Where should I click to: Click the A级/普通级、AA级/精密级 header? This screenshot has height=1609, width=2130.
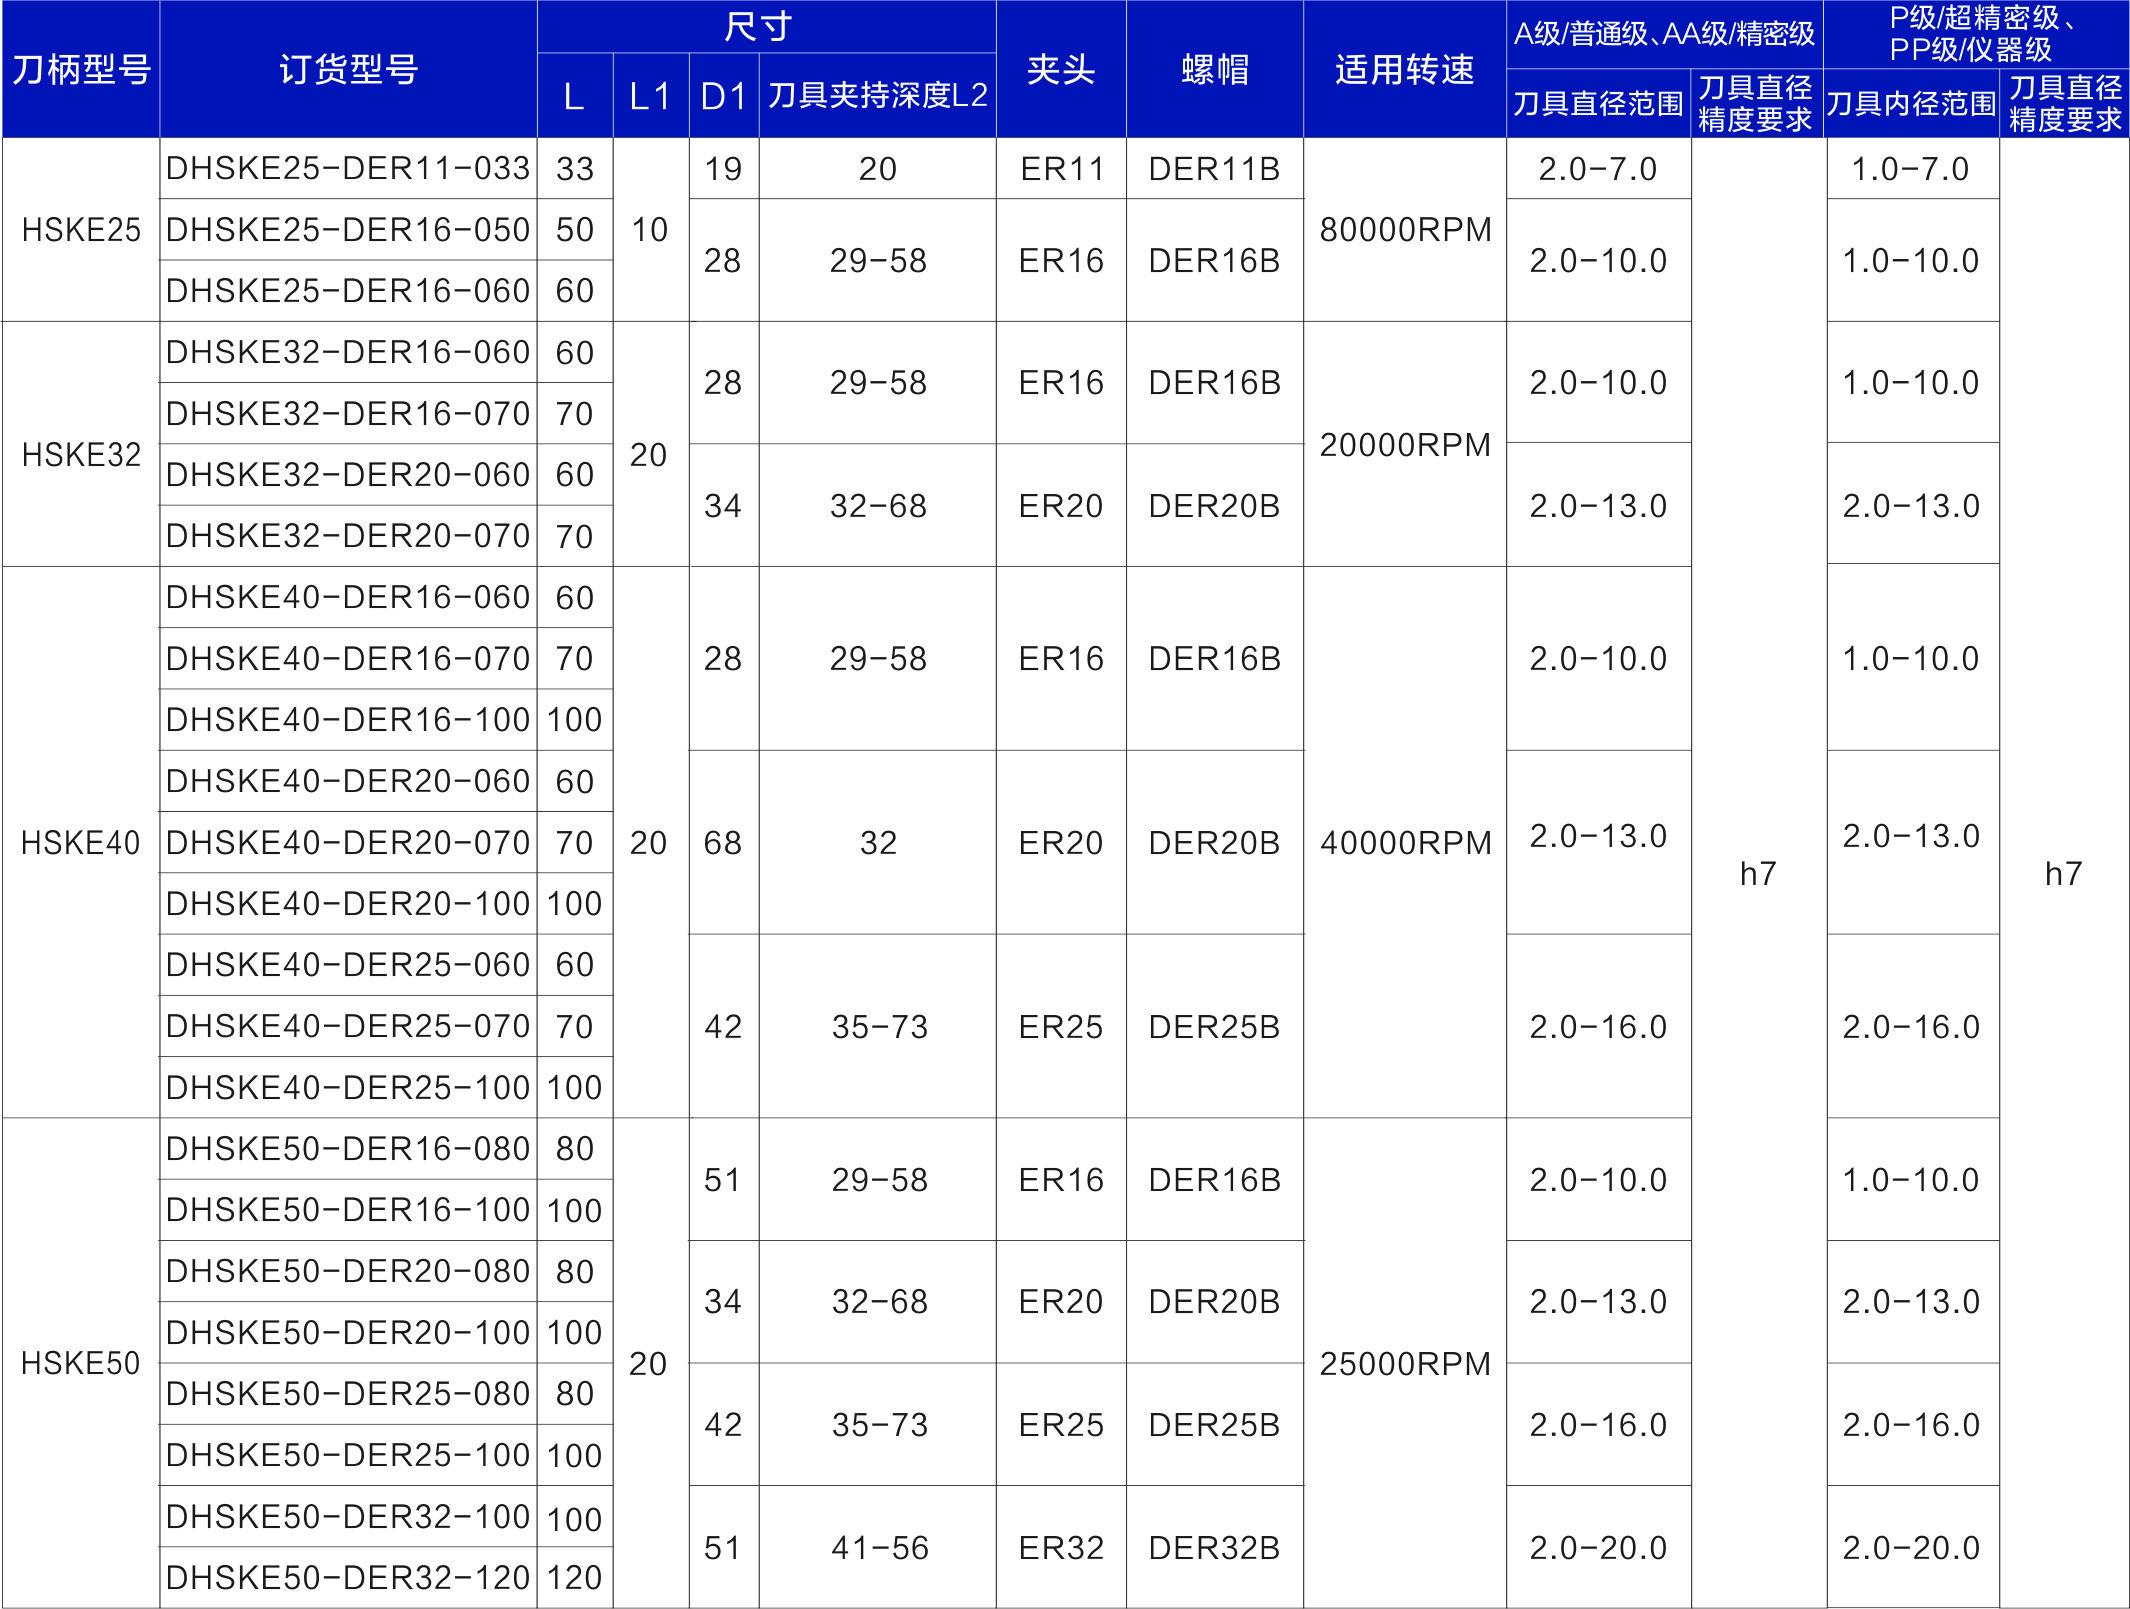[x=1664, y=34]
